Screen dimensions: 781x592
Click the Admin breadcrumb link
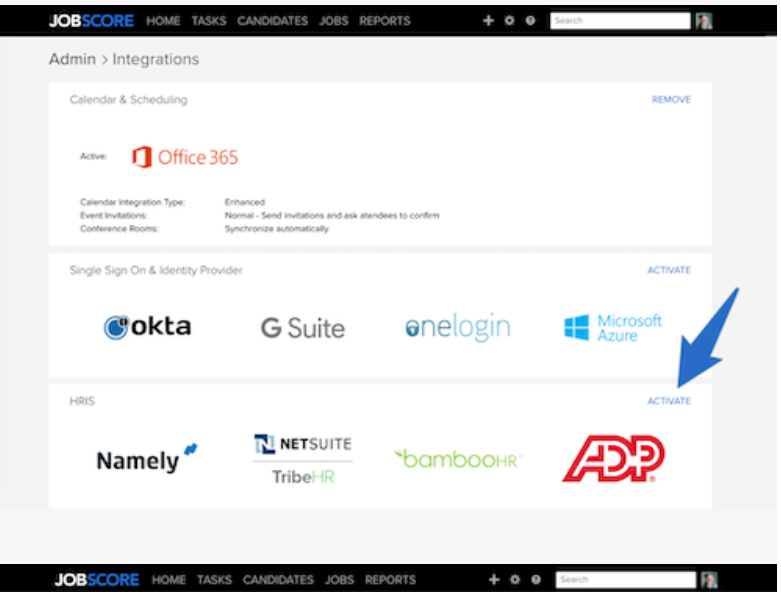72,59
